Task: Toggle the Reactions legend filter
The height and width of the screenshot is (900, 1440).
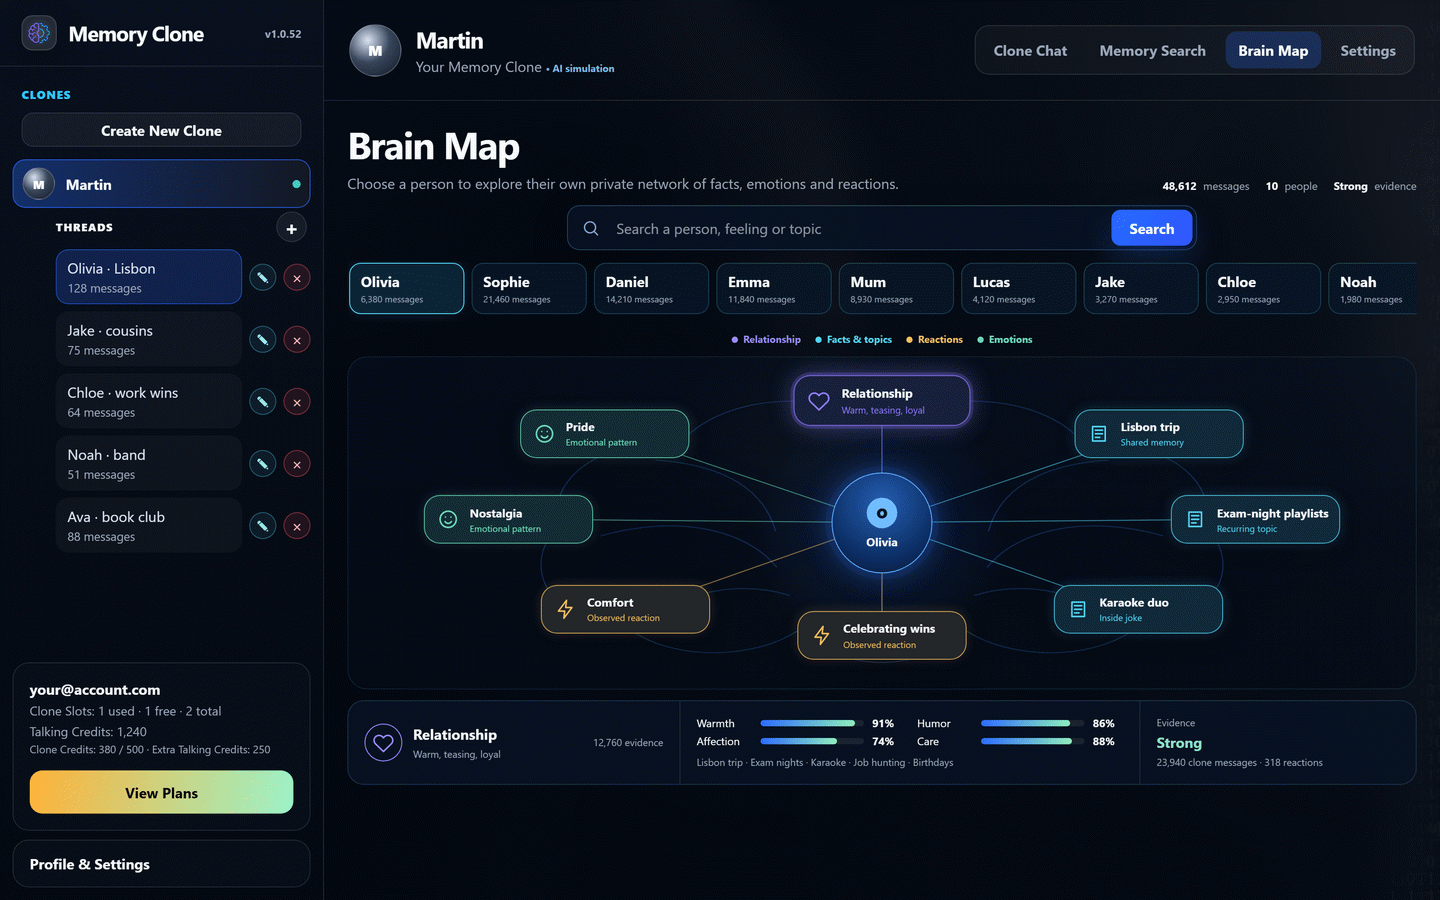Action: 934,340
